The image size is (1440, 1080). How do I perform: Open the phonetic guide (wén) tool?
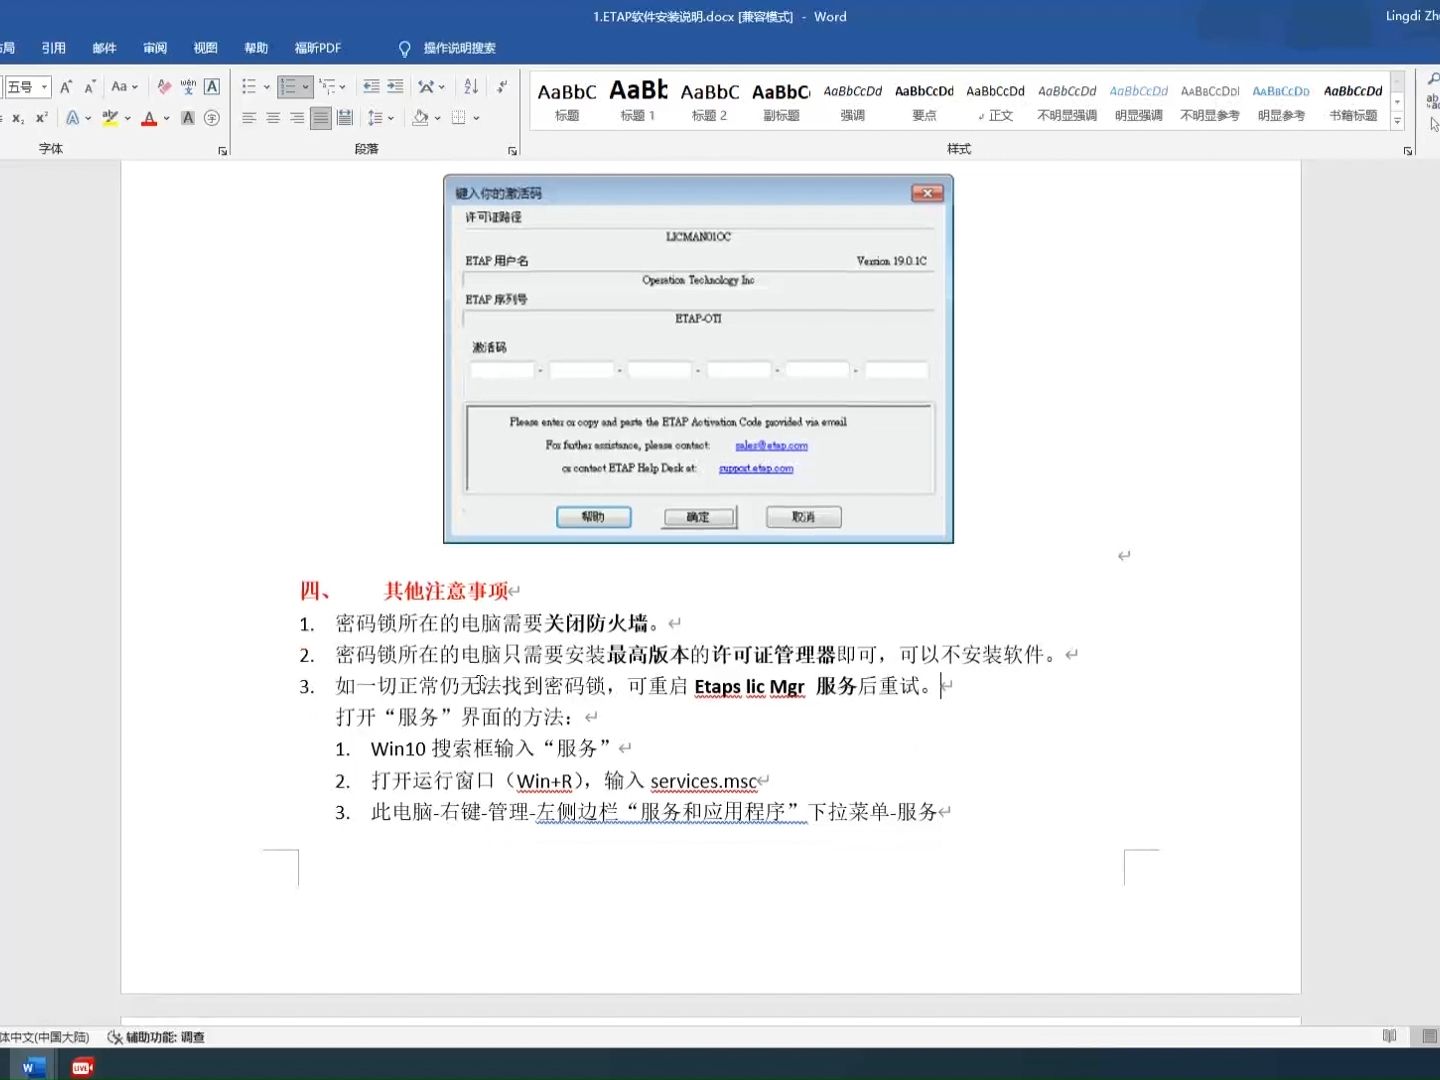188,87
